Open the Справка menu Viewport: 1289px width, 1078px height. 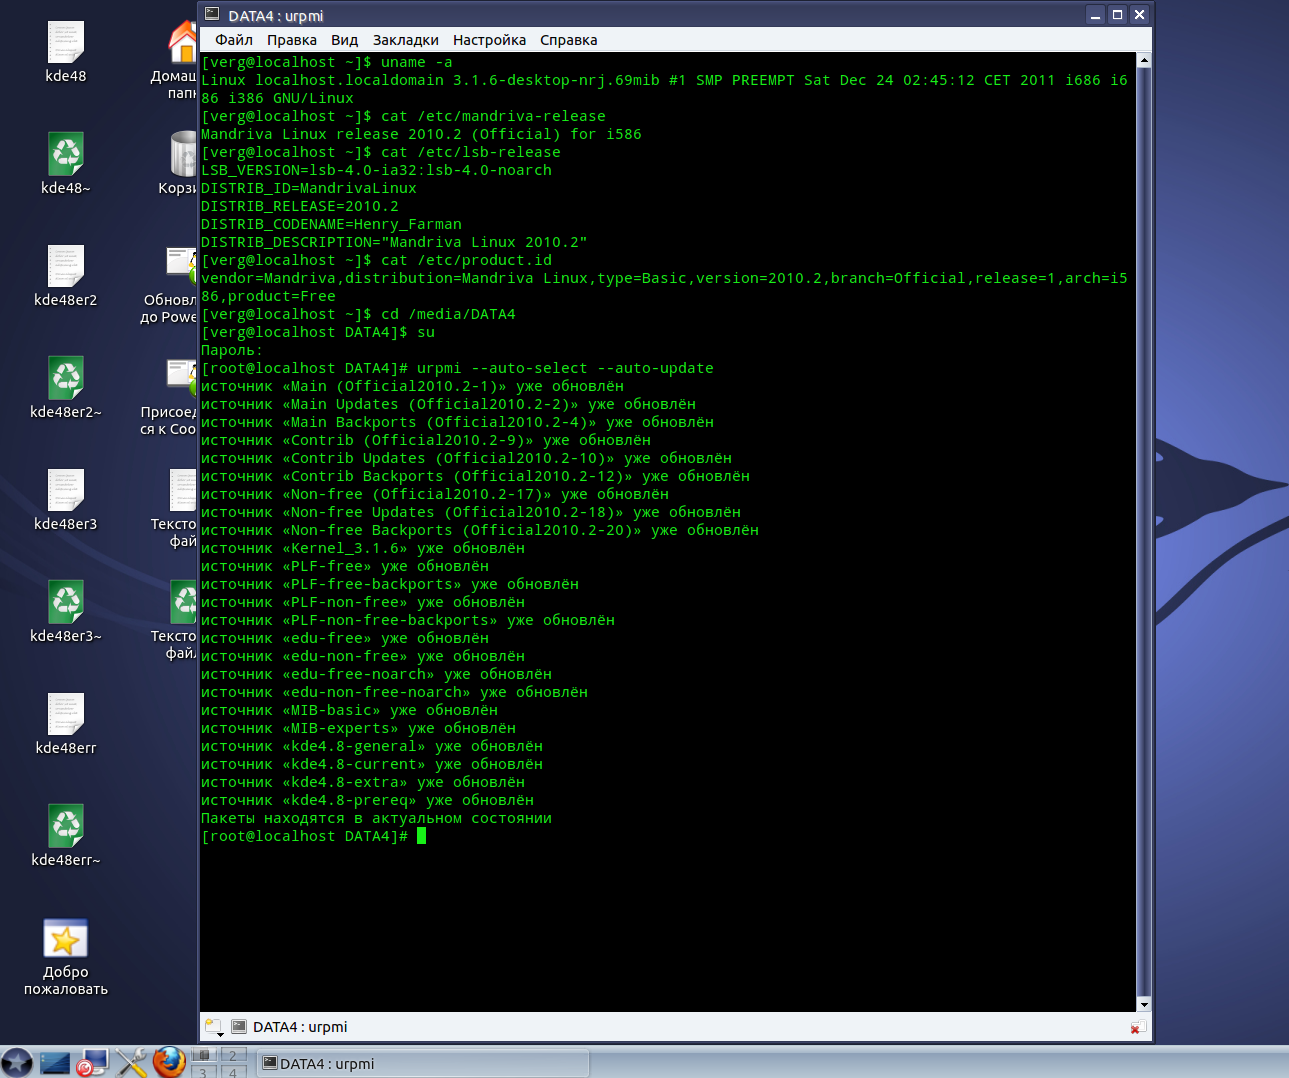point(568,40)
